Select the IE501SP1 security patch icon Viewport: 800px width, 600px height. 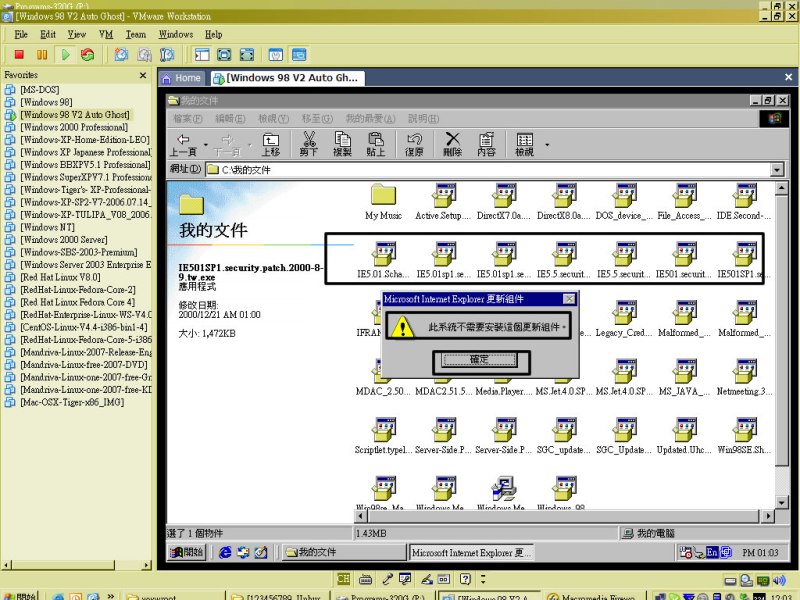pos(745,261)
